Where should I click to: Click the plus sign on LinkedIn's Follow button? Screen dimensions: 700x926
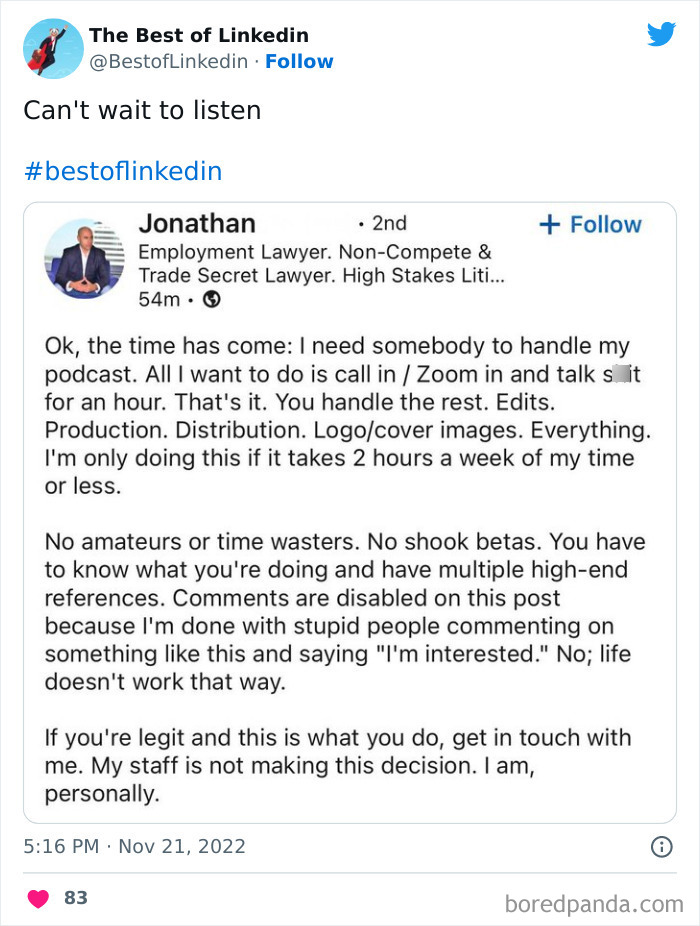[550, 224]
